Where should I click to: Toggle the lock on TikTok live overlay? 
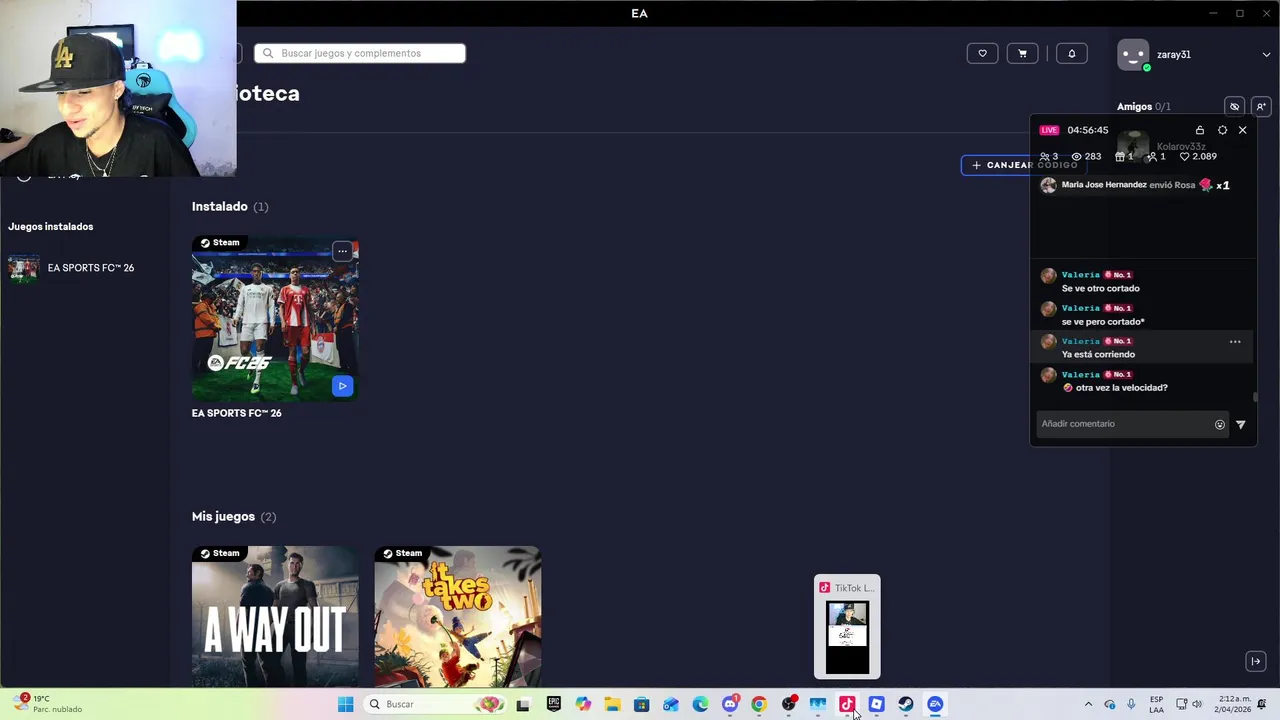tap(1200, 130)
